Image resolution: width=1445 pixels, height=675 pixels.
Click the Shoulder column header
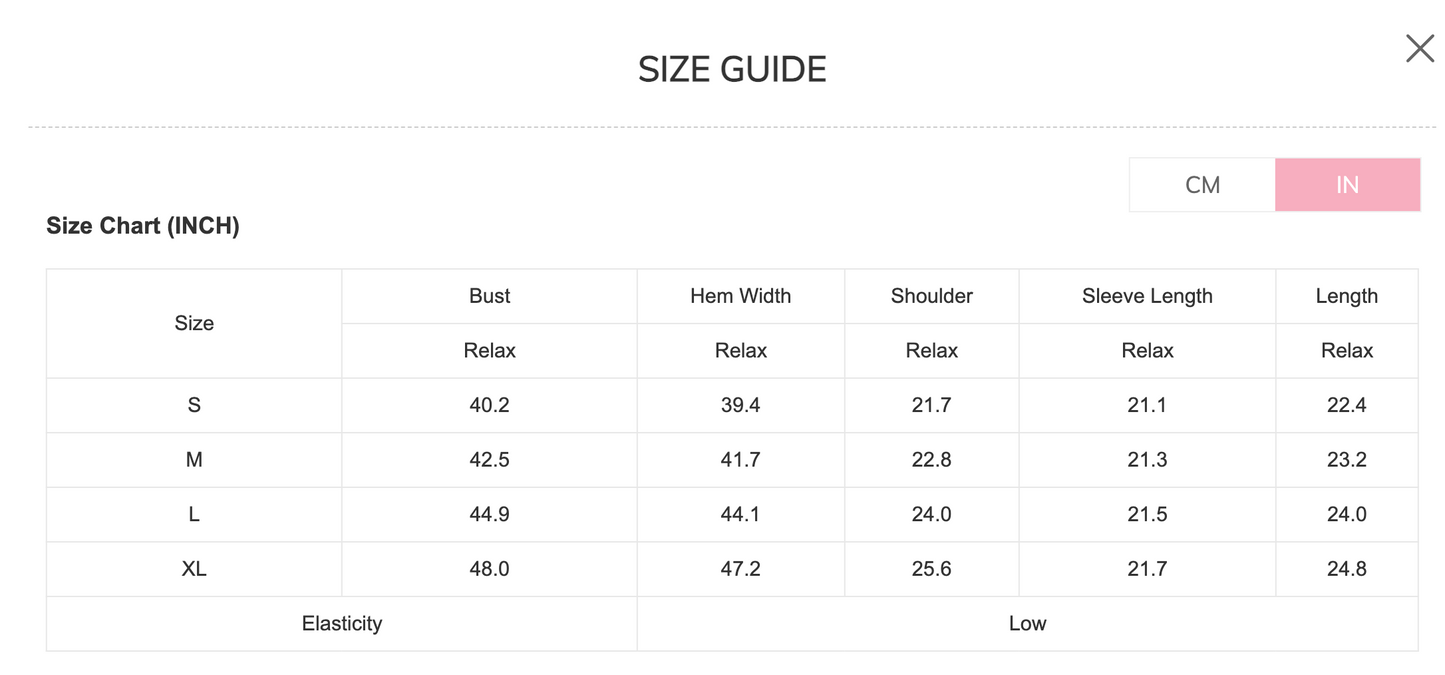[931, 296]
